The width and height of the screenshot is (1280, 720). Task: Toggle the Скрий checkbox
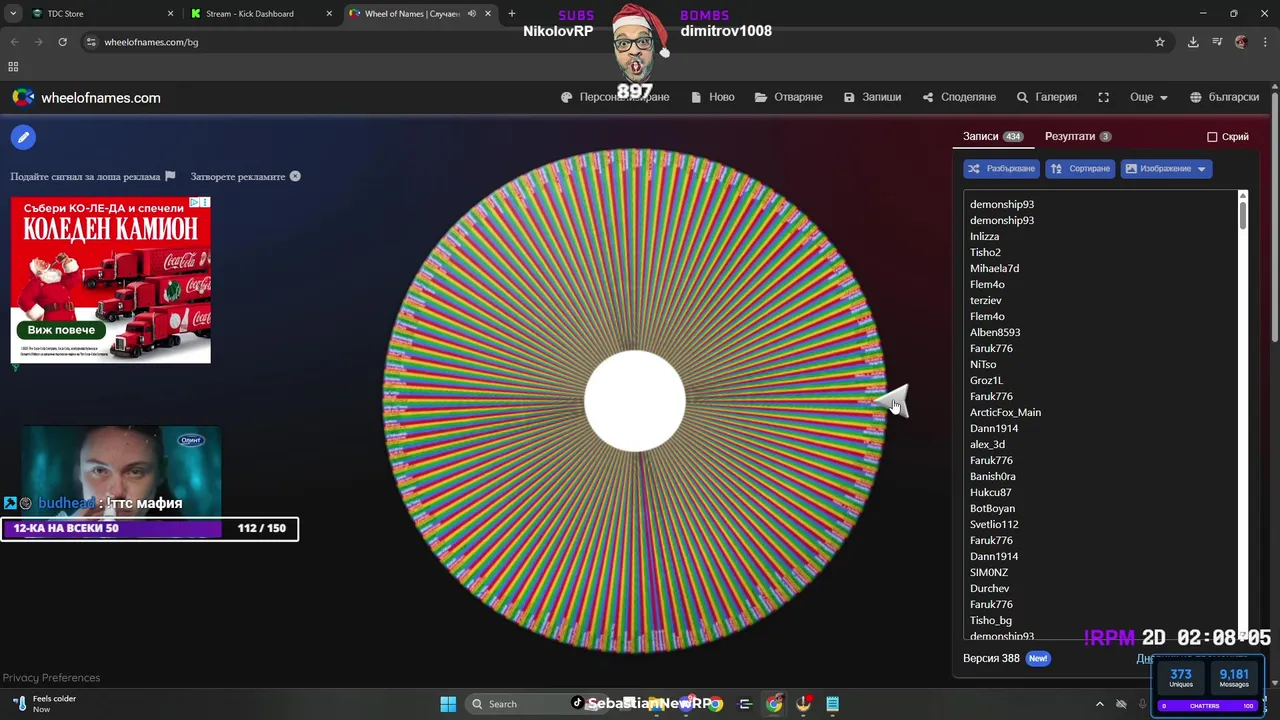(1212, 137)
